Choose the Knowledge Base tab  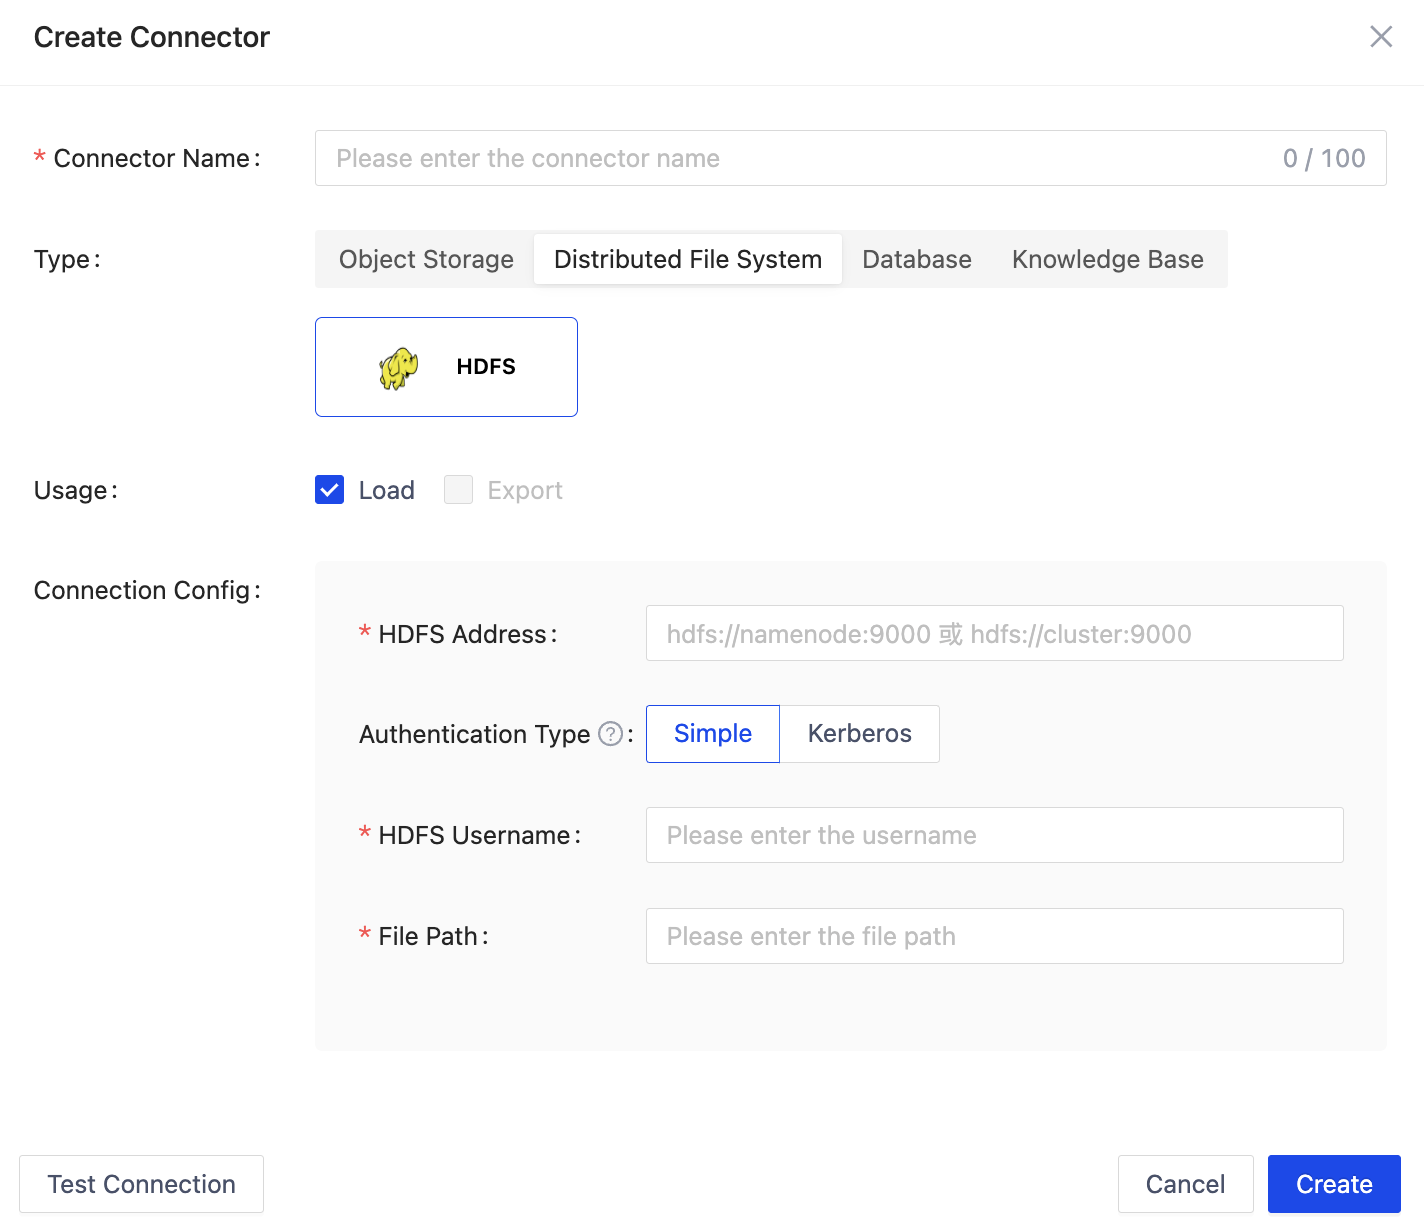click(1107, 259)
